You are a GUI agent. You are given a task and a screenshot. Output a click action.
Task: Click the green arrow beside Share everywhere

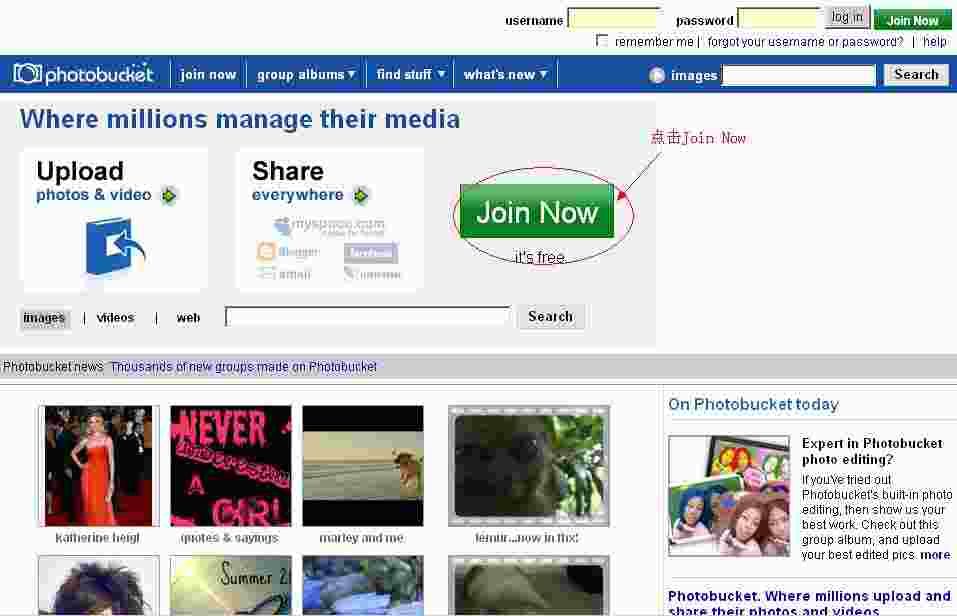[x=361, y=195]
